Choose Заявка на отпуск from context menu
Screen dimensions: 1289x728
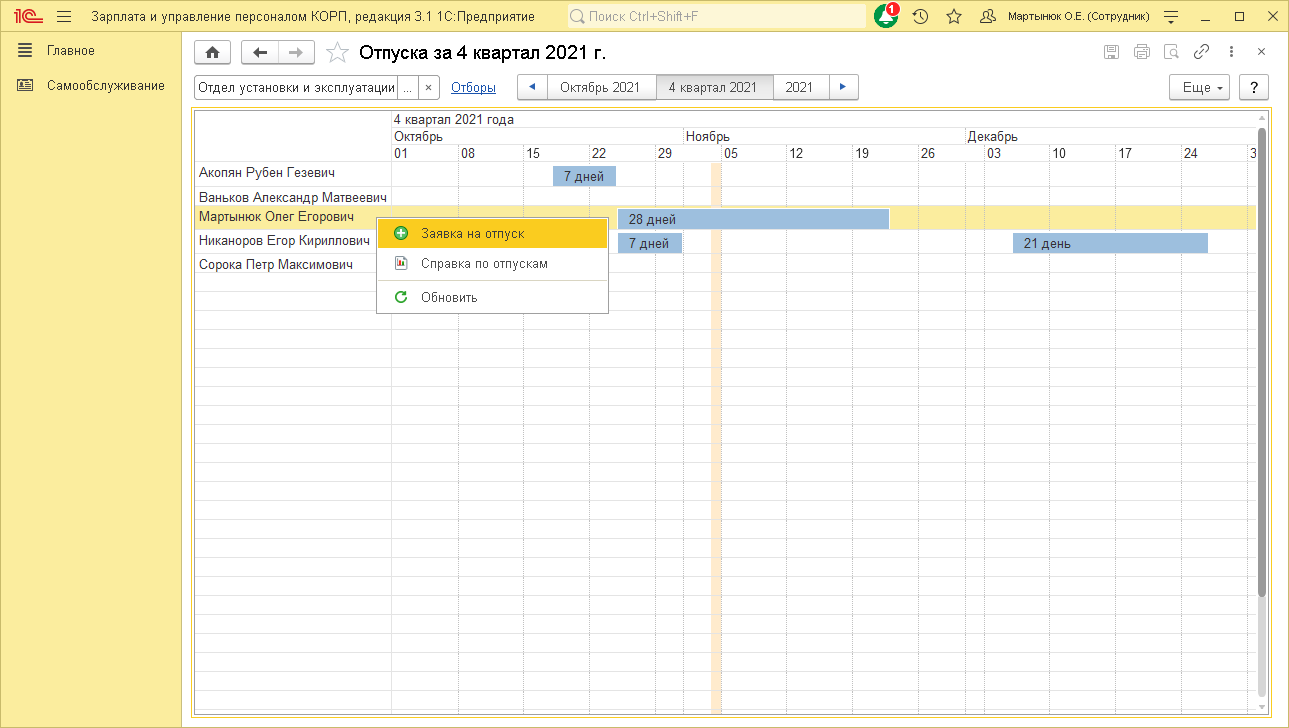493,233
